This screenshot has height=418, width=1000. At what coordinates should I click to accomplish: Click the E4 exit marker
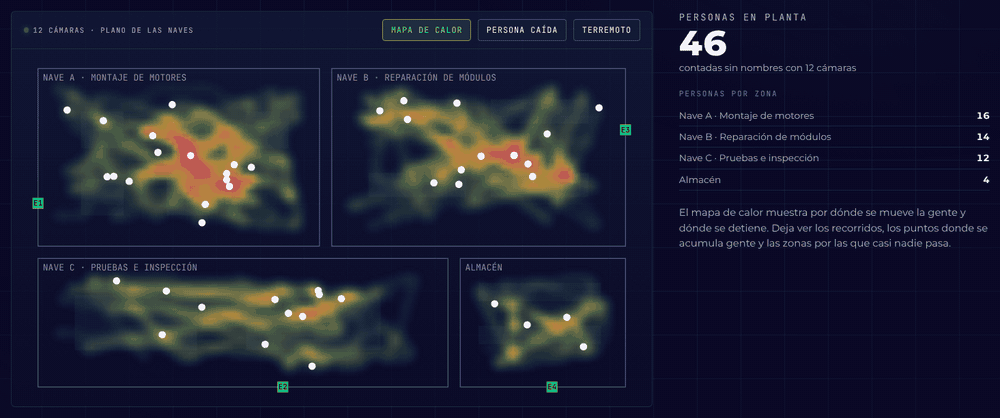click(552, 386)
